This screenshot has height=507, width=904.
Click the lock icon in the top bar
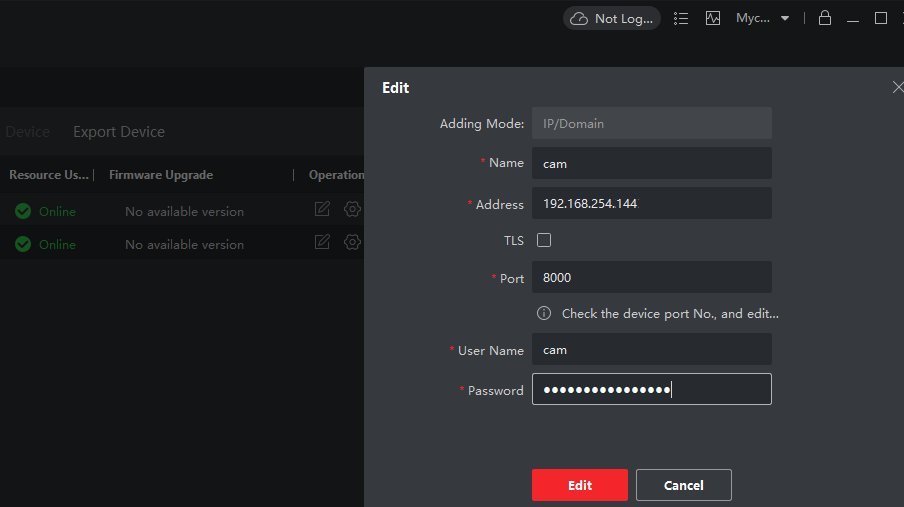click(825, 18)
